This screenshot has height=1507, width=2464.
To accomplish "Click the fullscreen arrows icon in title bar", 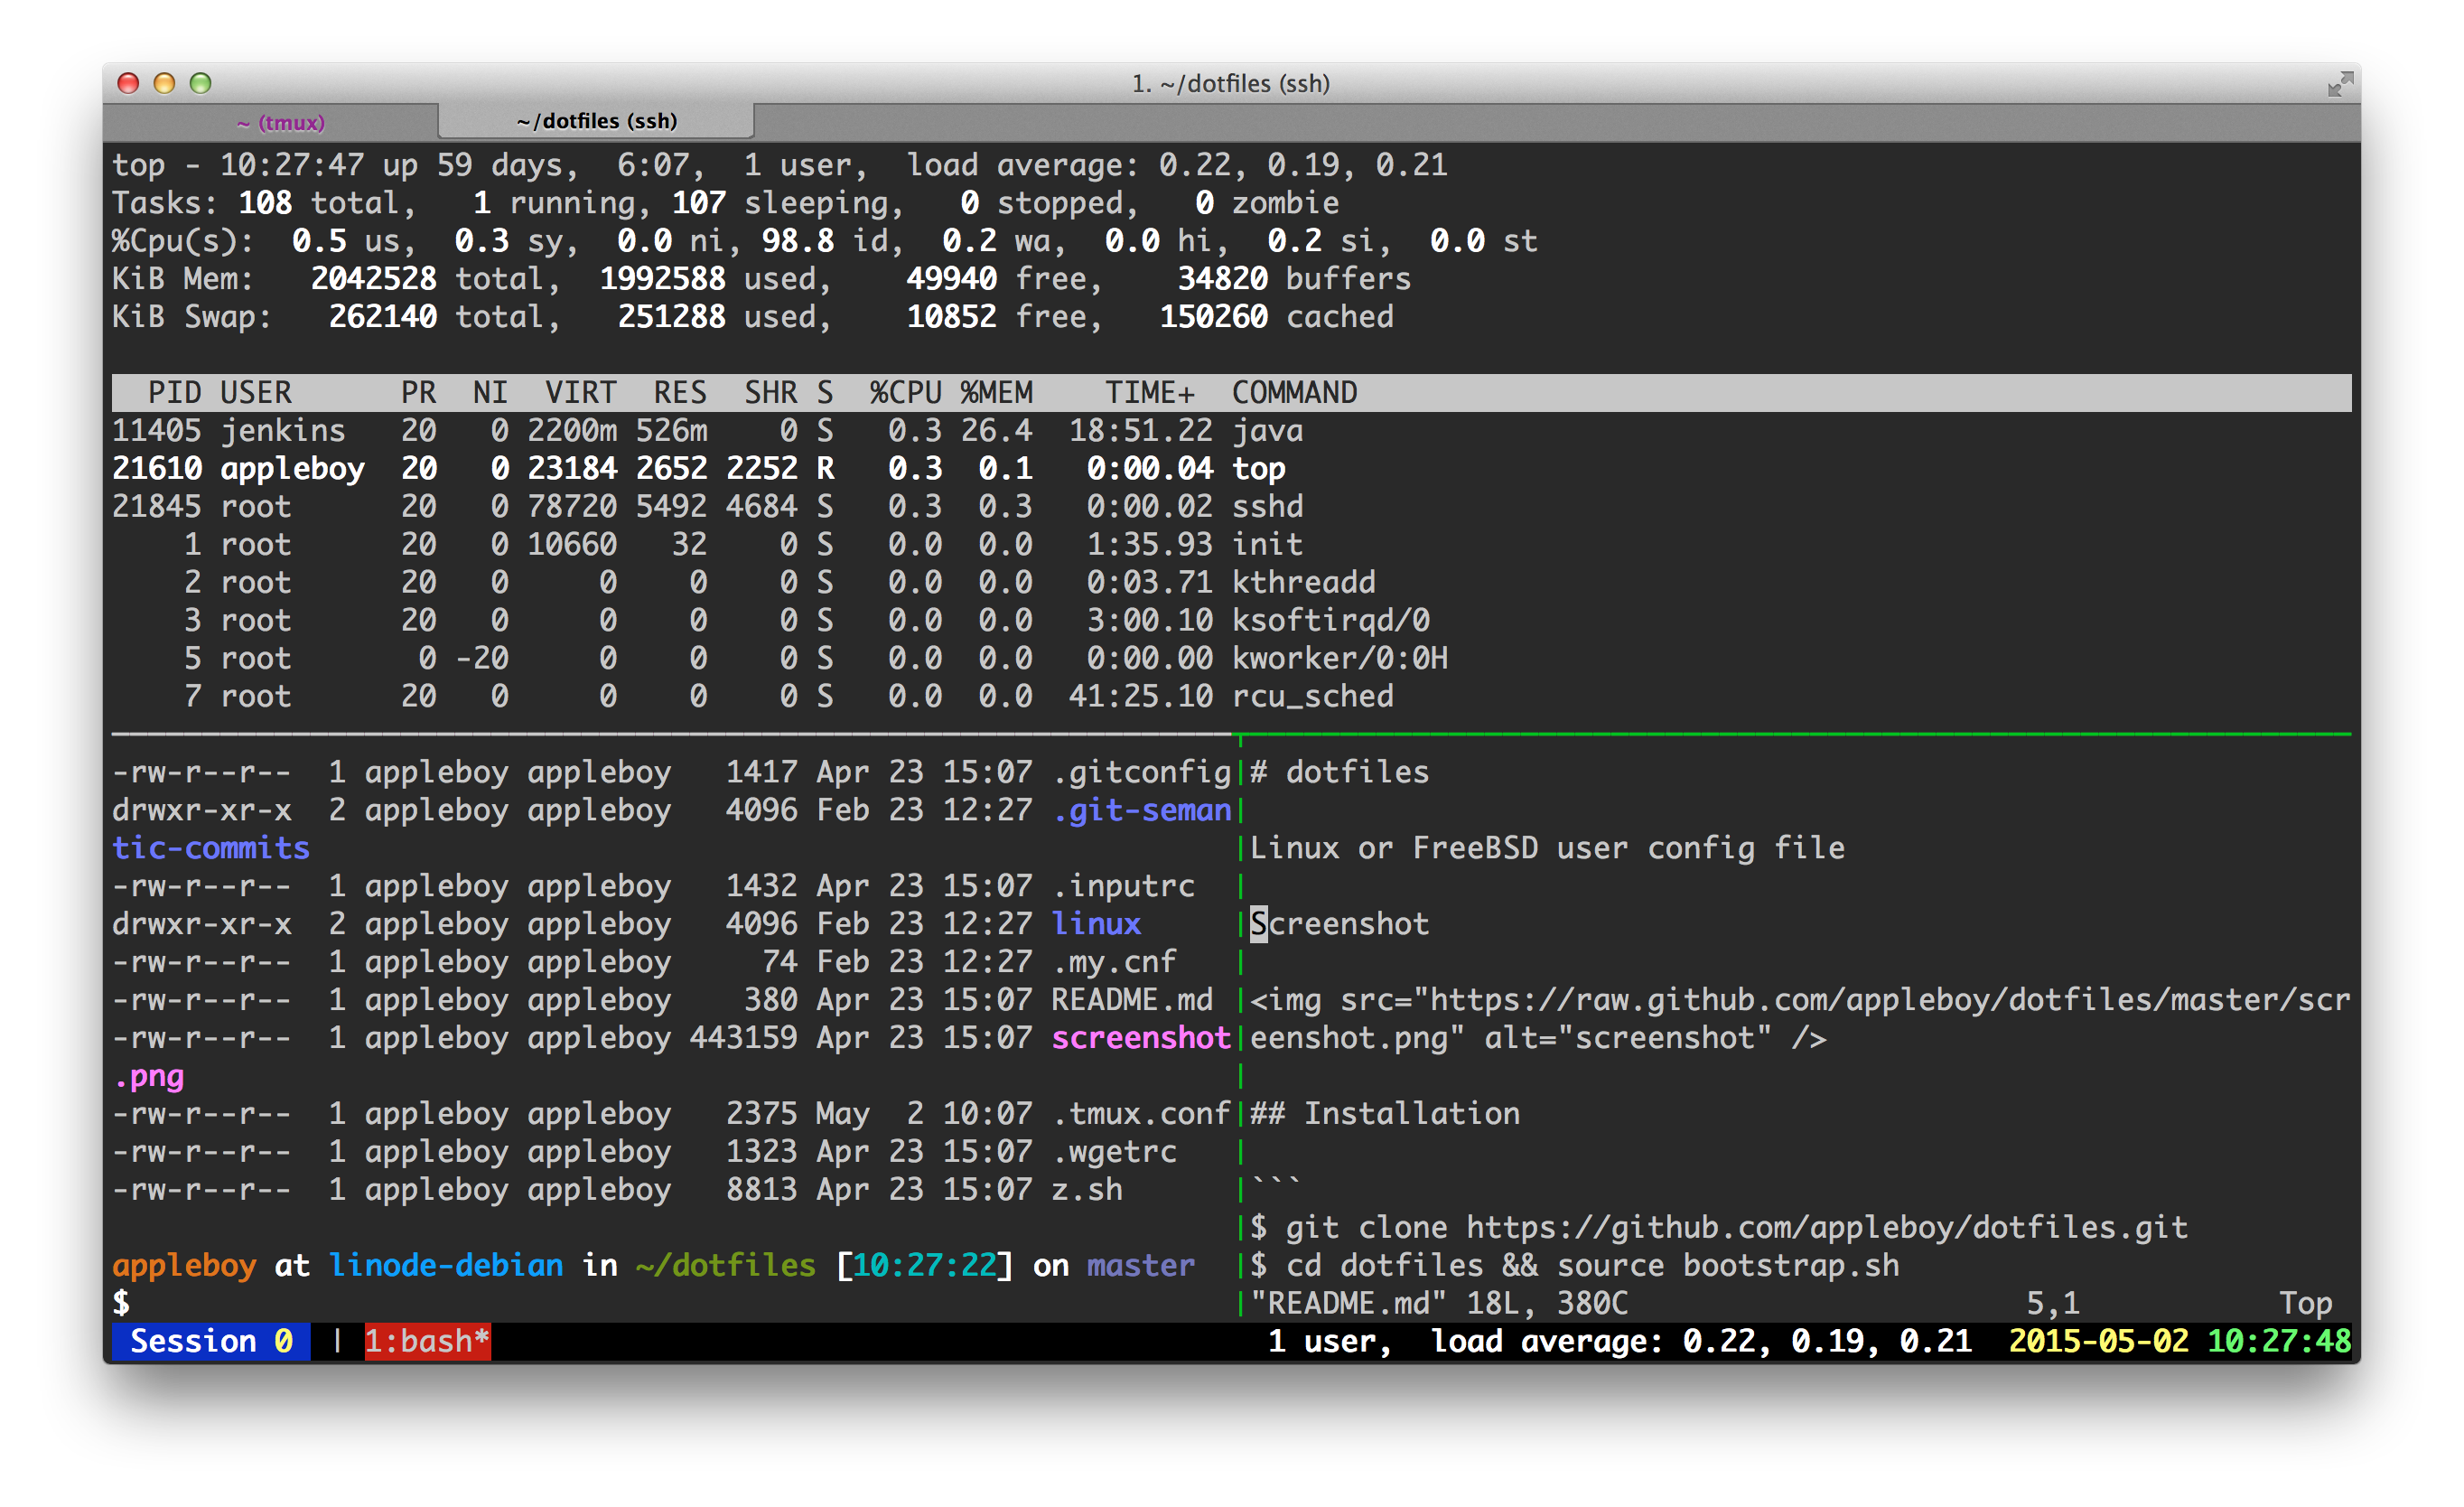I will click(x=2339, y=84).
